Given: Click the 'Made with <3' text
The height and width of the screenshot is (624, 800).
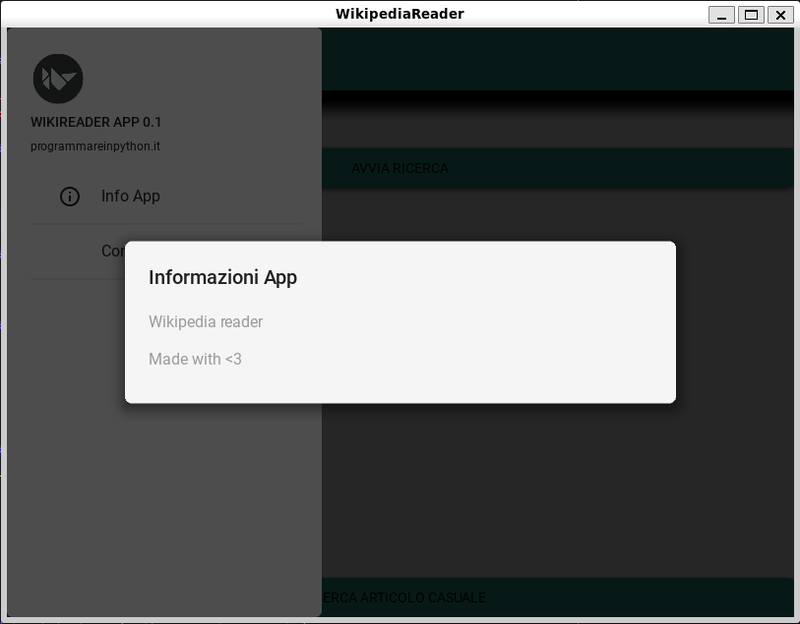Looking at the screenshot, I should point(195,359).
